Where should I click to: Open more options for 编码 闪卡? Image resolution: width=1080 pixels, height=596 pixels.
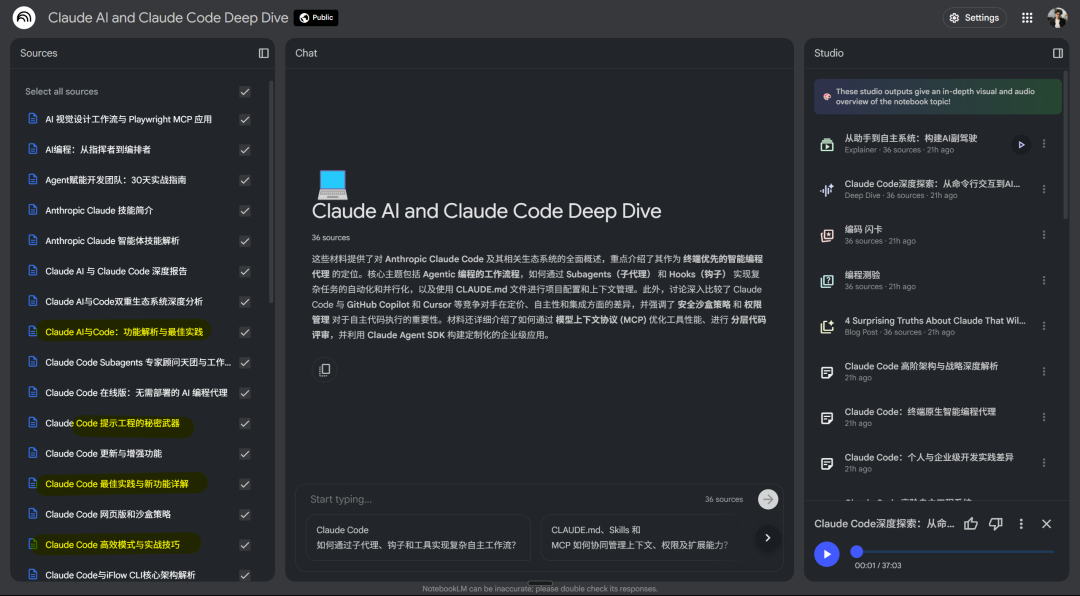[1044, 235]
